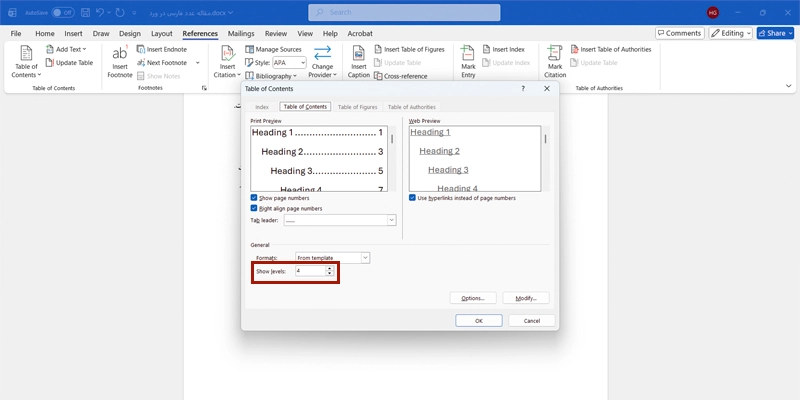Click the Insert Footnote icon

pyautogui.click(x=120, y=57)
